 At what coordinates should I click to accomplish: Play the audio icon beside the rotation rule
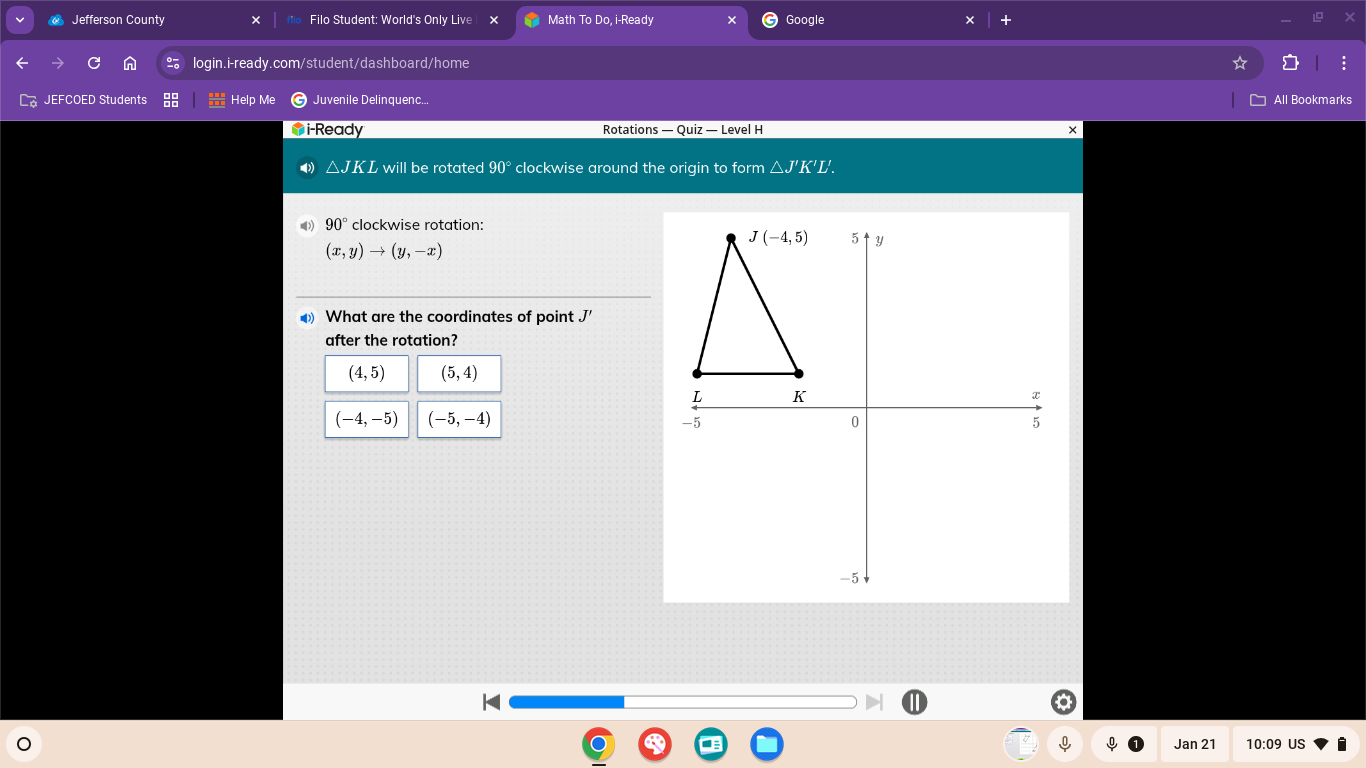point(307,225)
